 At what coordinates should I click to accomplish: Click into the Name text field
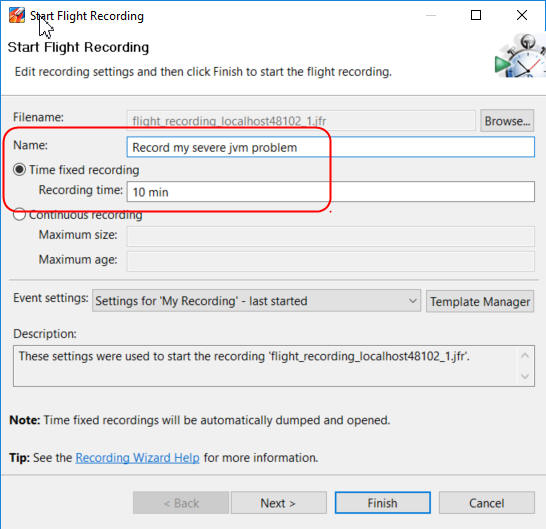tap(330, 147)
